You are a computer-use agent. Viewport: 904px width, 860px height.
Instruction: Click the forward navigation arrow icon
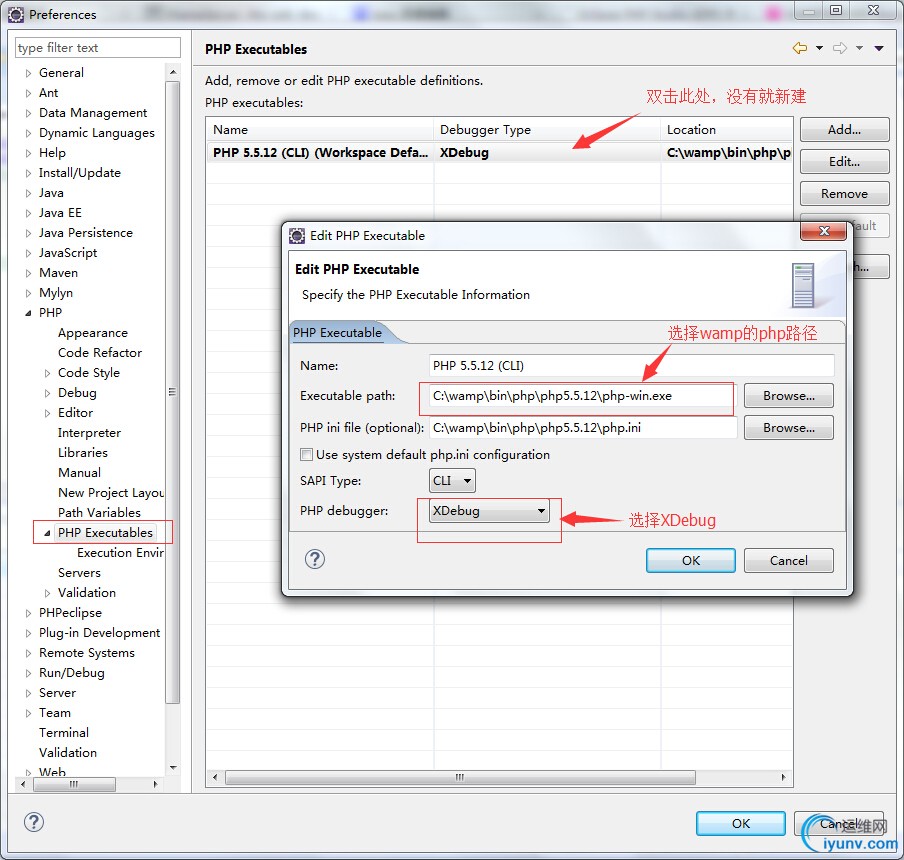(840, 48)
